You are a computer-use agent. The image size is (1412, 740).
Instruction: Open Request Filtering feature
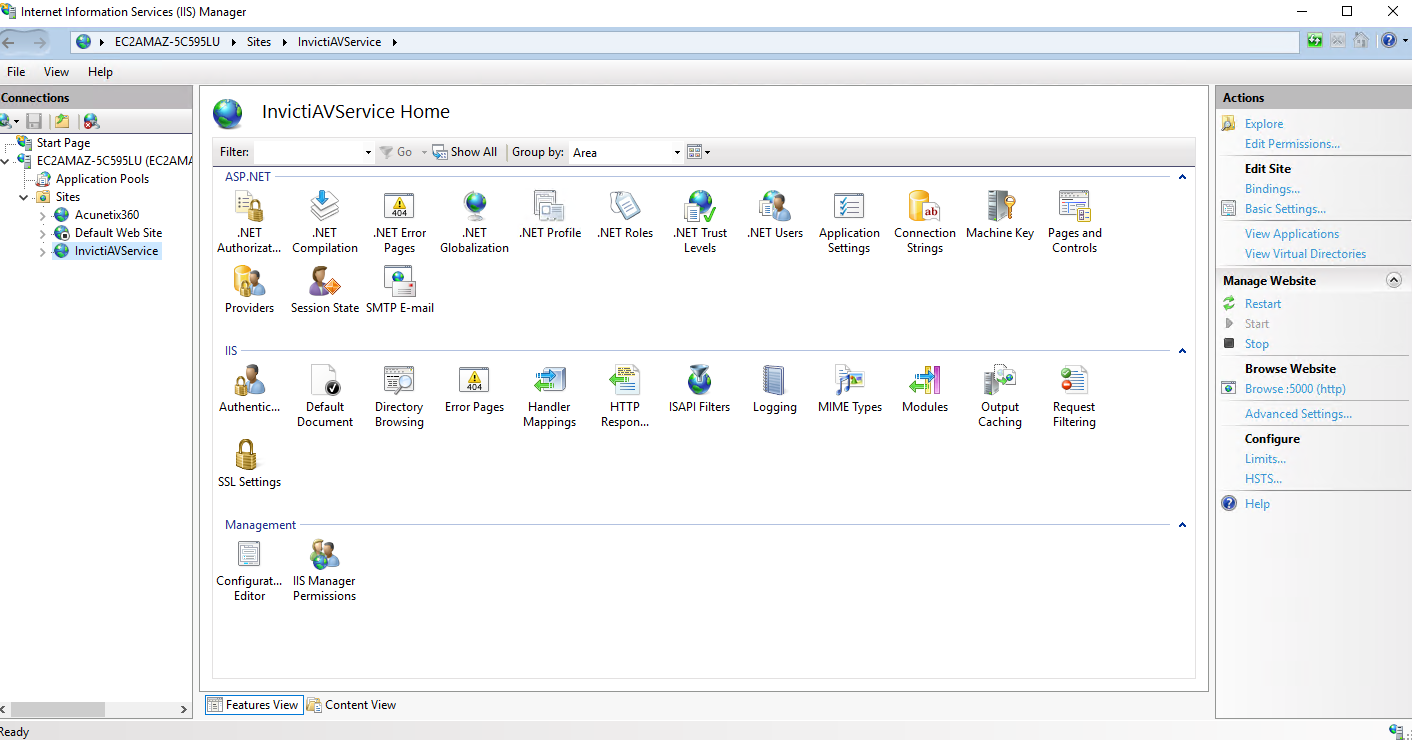coord(1074,395)
